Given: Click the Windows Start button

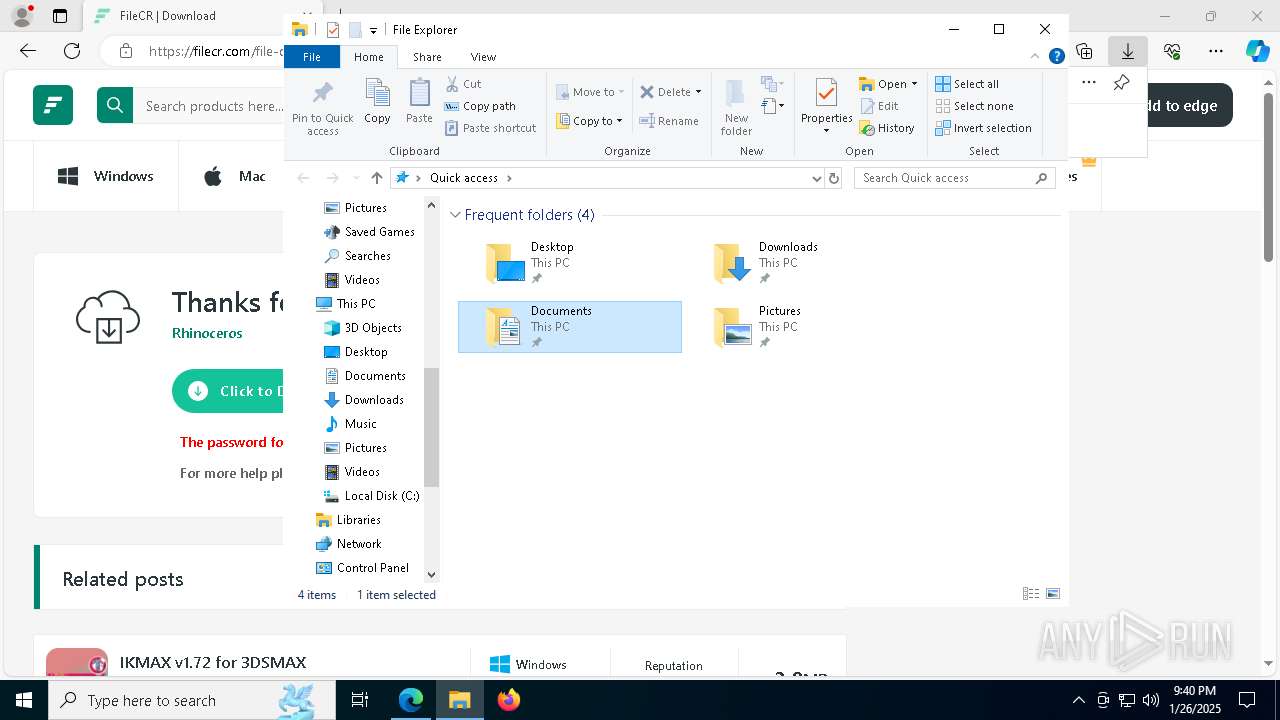Looking at the screenshot, I should tap(24, 700).
